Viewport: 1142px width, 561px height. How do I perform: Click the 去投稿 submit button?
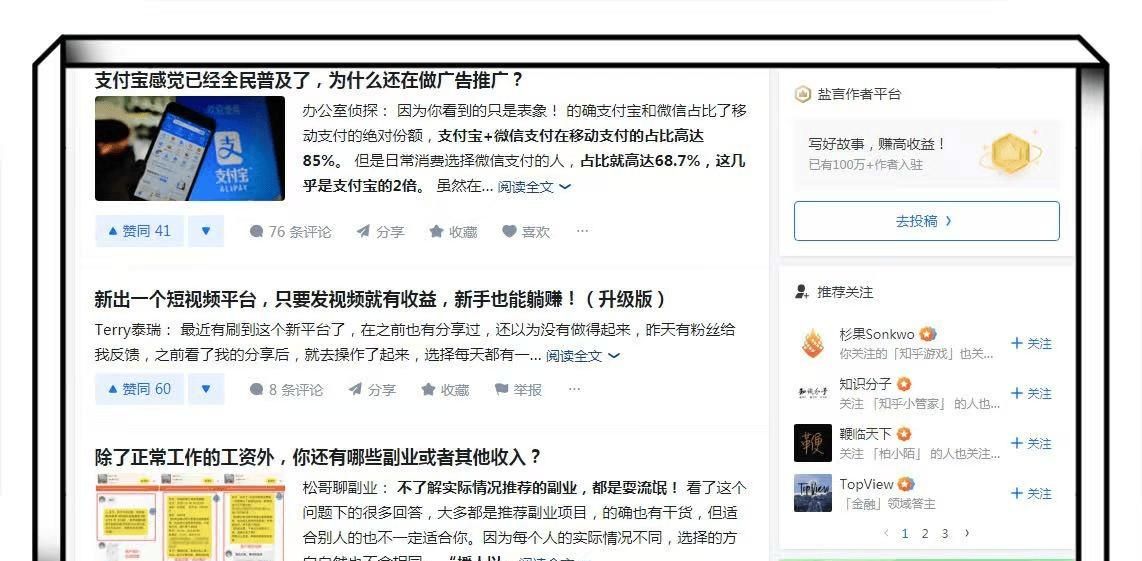tap(926, 221)
